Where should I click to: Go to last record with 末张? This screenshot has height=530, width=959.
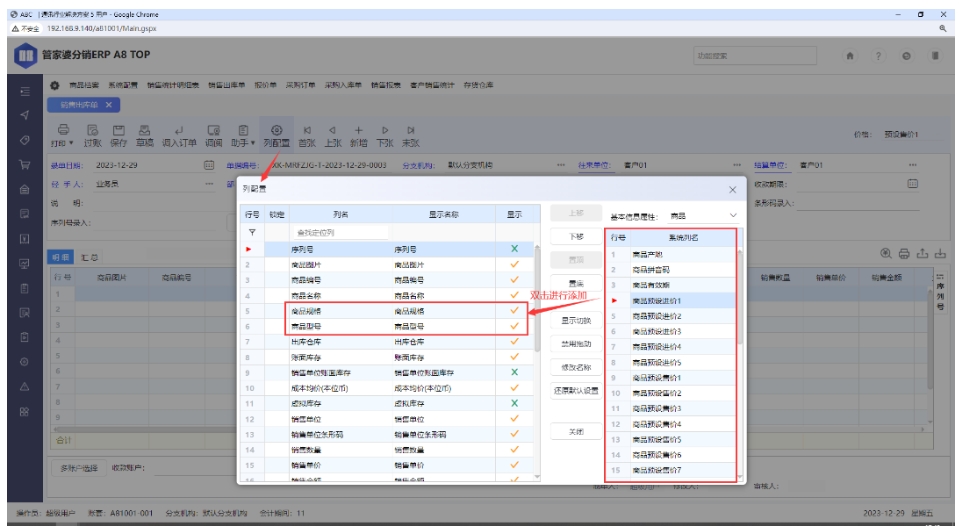pyautogui.click(x=410, y=130)
